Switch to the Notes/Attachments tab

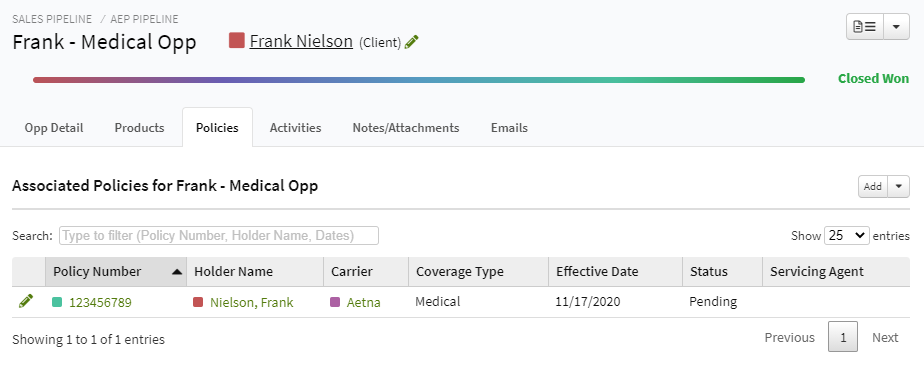(x=406, y=128)
